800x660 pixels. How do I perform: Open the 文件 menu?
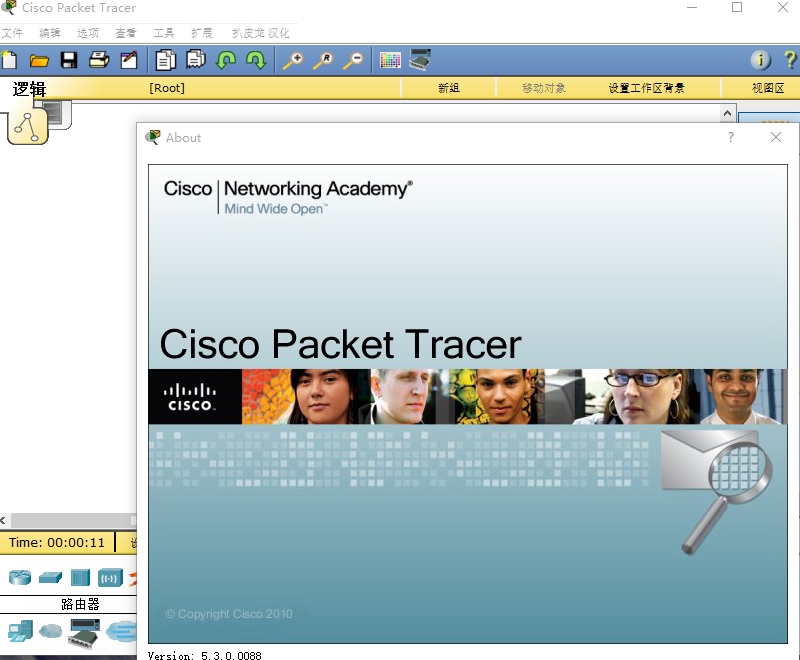(x=12, y=33)
